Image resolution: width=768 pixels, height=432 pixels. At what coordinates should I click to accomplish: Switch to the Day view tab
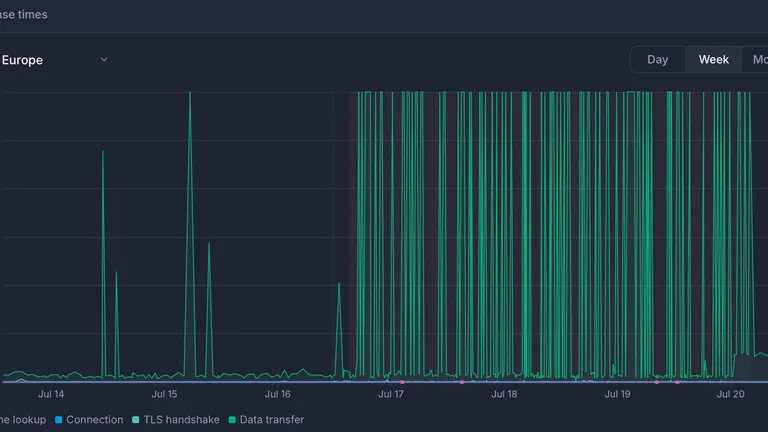657,60
